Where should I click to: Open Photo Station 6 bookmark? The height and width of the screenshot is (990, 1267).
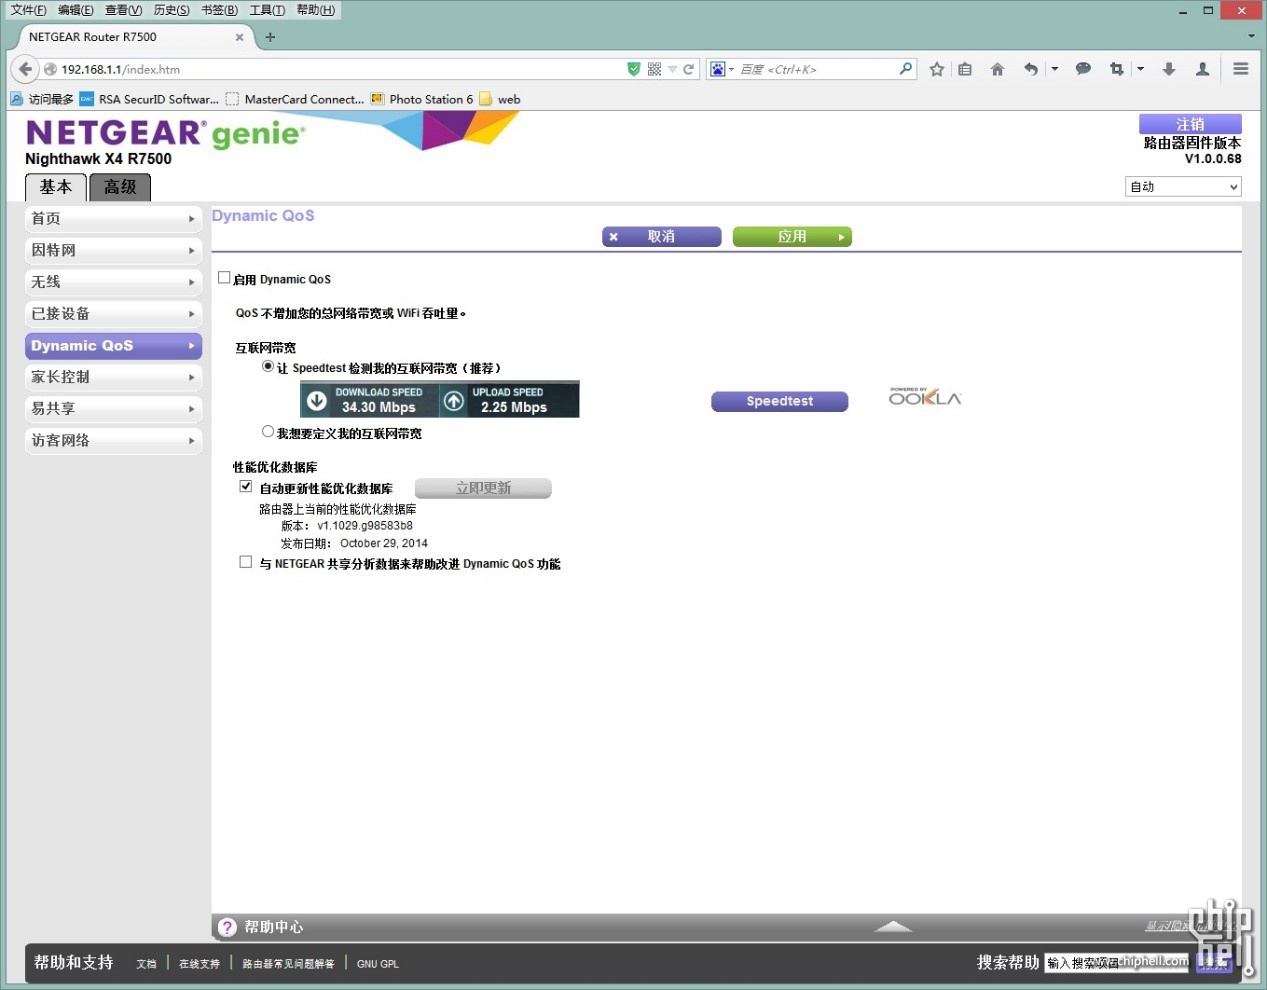tap(421, 99)
